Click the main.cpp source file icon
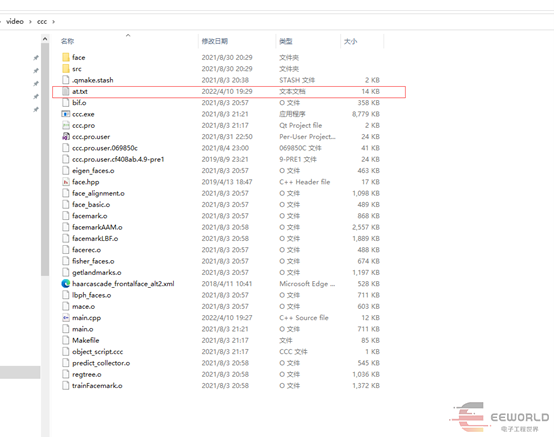The width and height of the screenshot is (554, 437). tap(66, 318)
